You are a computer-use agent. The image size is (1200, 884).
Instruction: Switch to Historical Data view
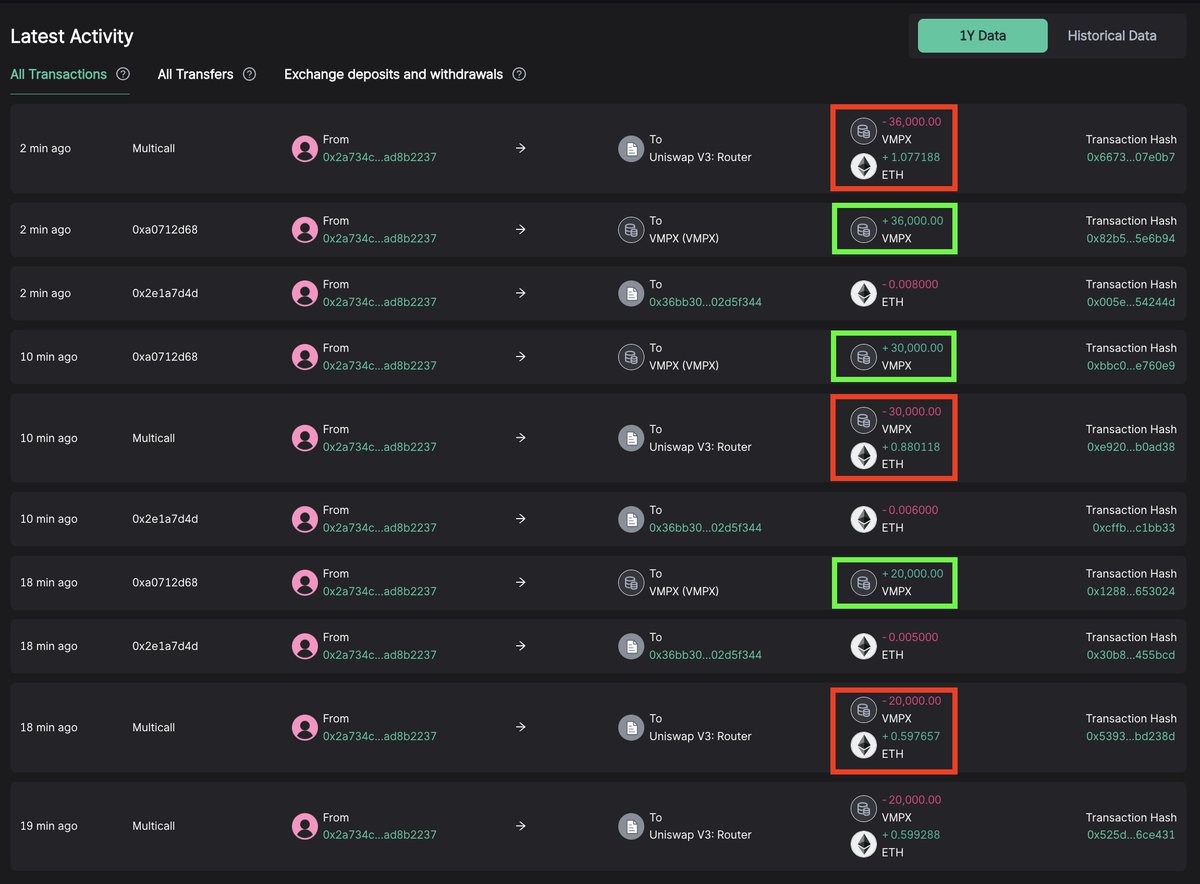(x=1111, y=35)
